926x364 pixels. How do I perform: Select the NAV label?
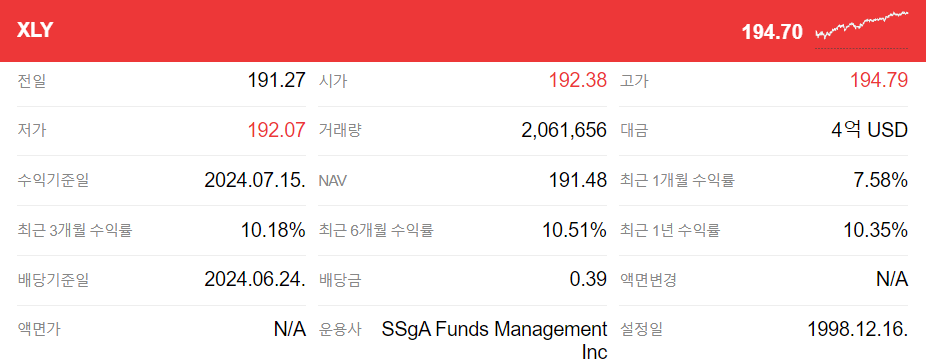(x=332, y=180)
